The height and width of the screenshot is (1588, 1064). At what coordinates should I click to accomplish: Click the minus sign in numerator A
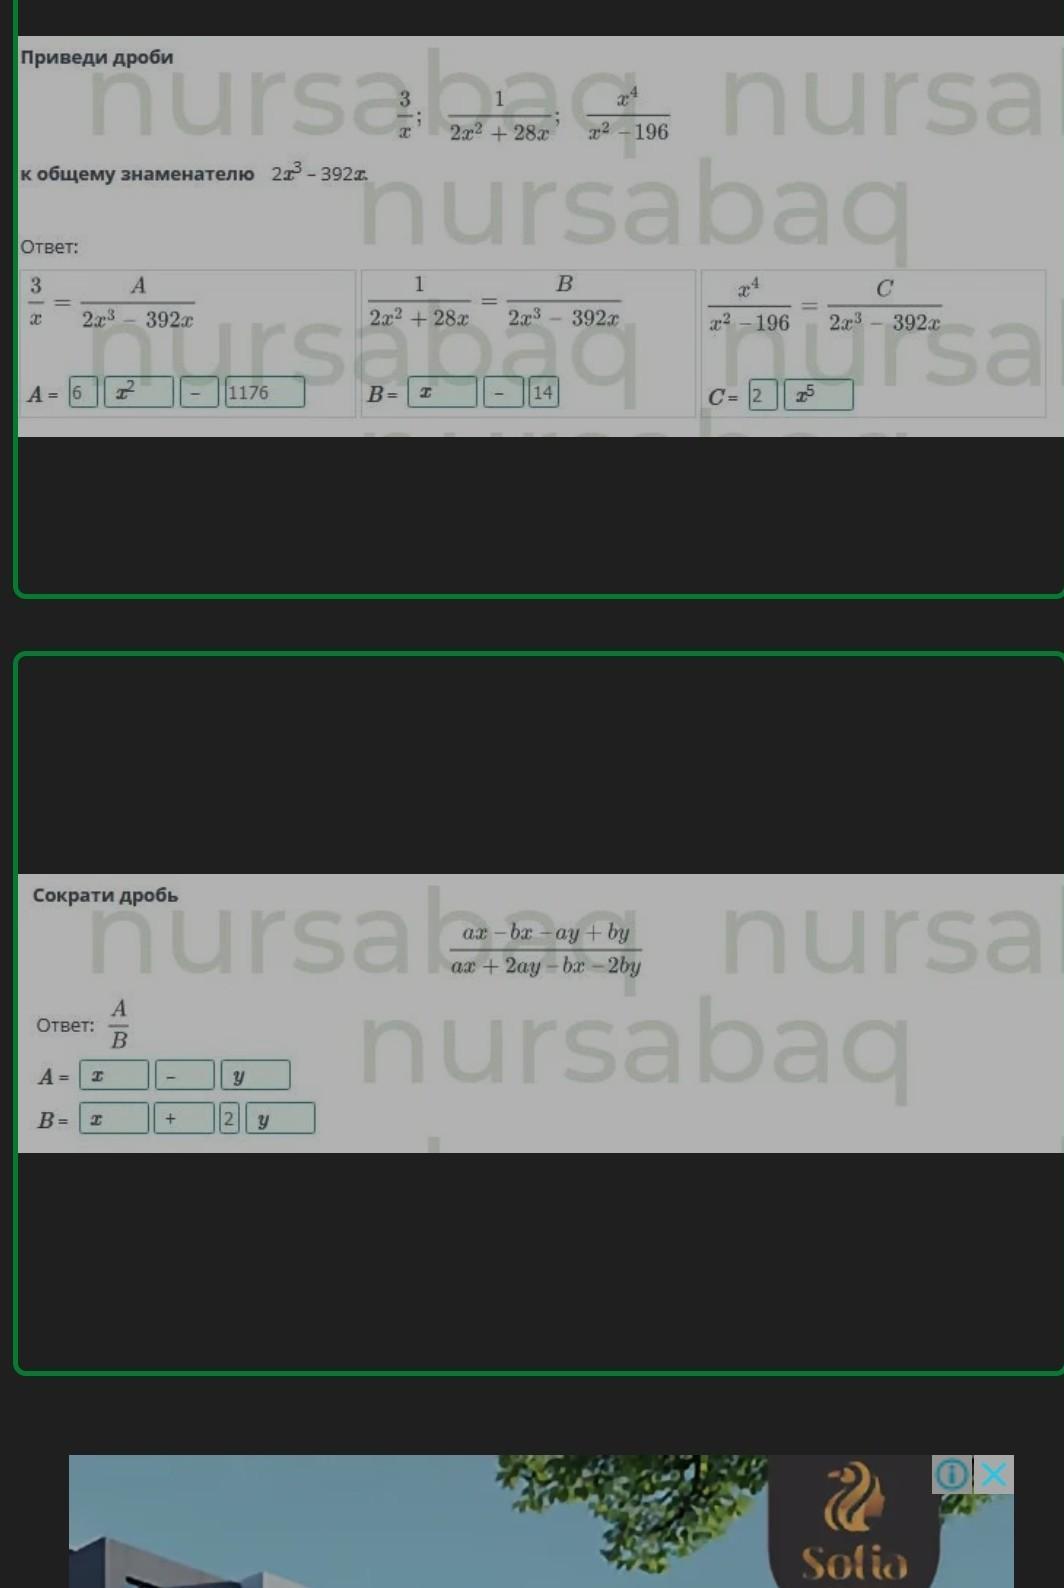point(185,1075)
